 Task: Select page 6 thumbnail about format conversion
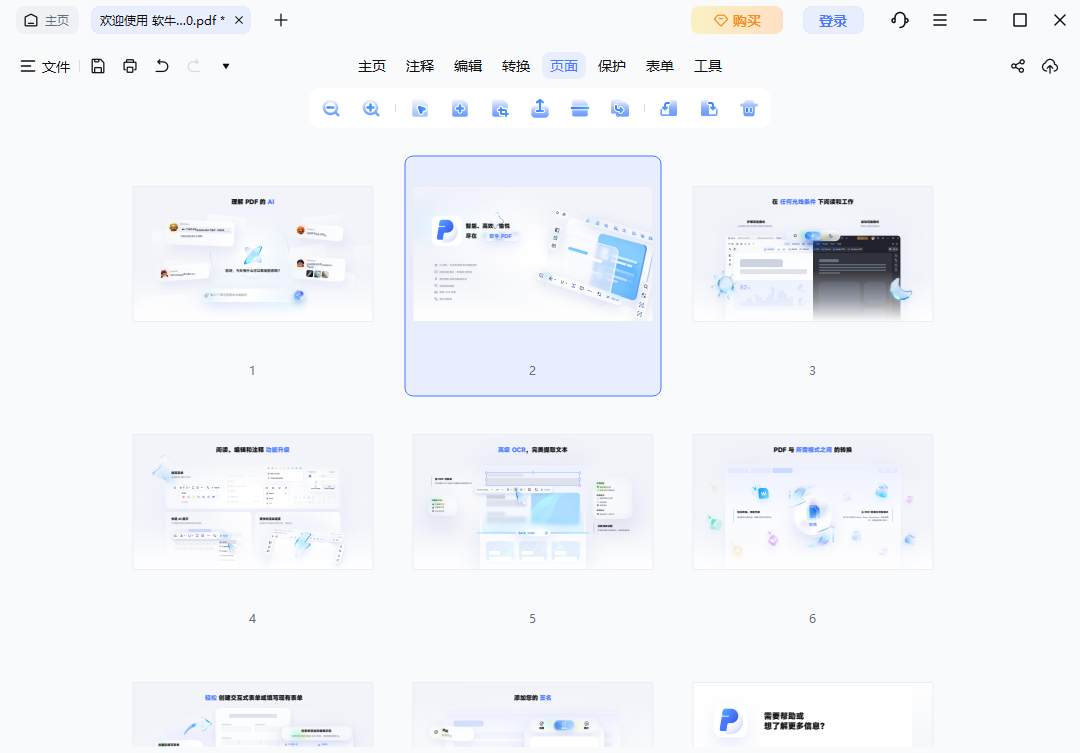pos(813,502)
